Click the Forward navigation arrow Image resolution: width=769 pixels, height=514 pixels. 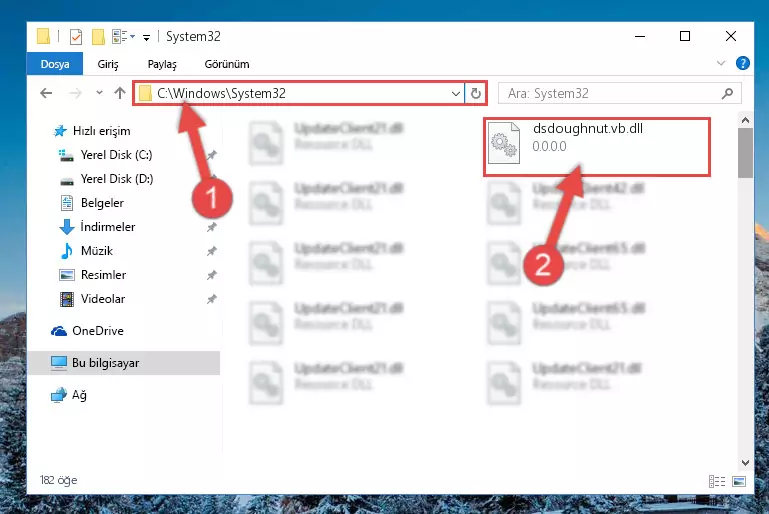tap(75, 93)
